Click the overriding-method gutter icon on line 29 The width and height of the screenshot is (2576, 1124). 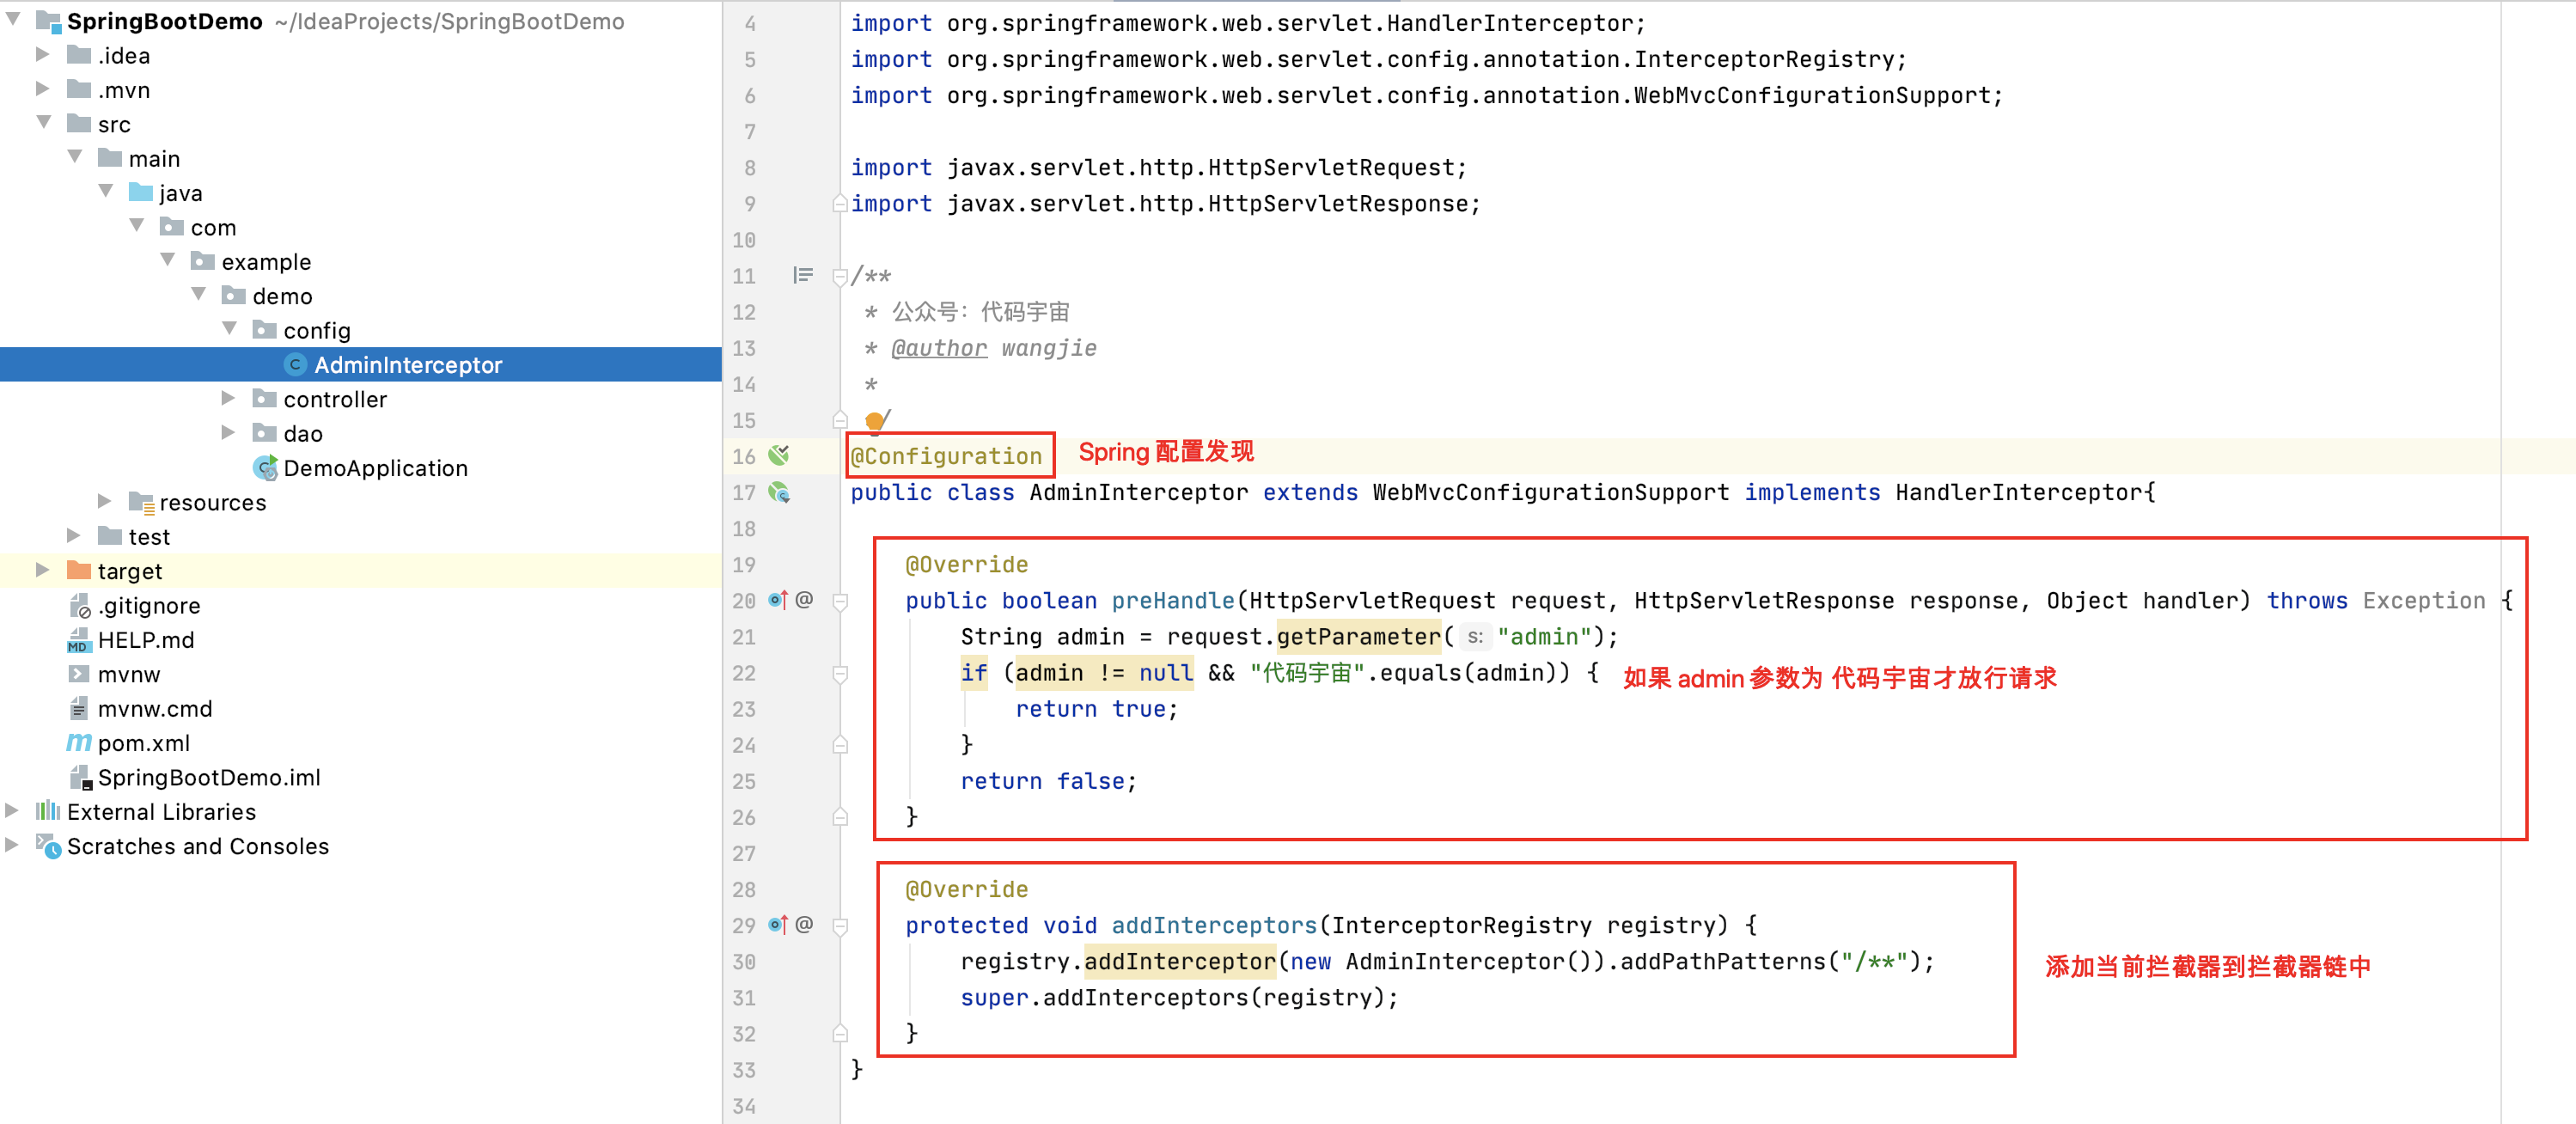pos(777,925)
